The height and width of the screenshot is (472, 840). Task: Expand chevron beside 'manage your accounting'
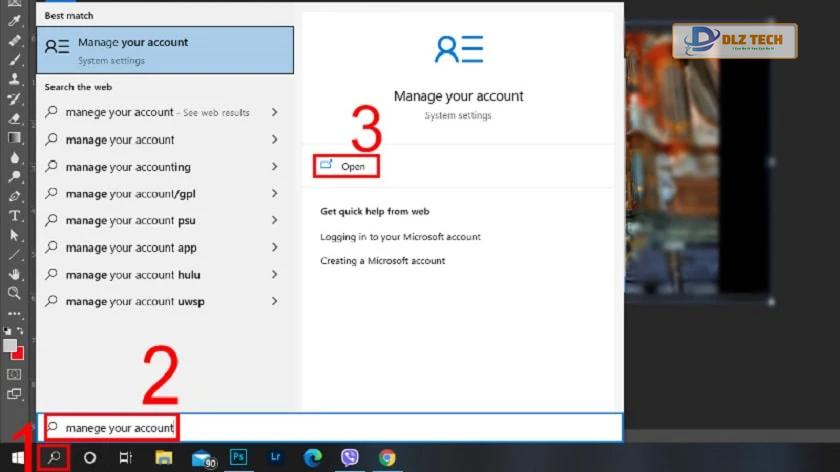pos(274,167)
